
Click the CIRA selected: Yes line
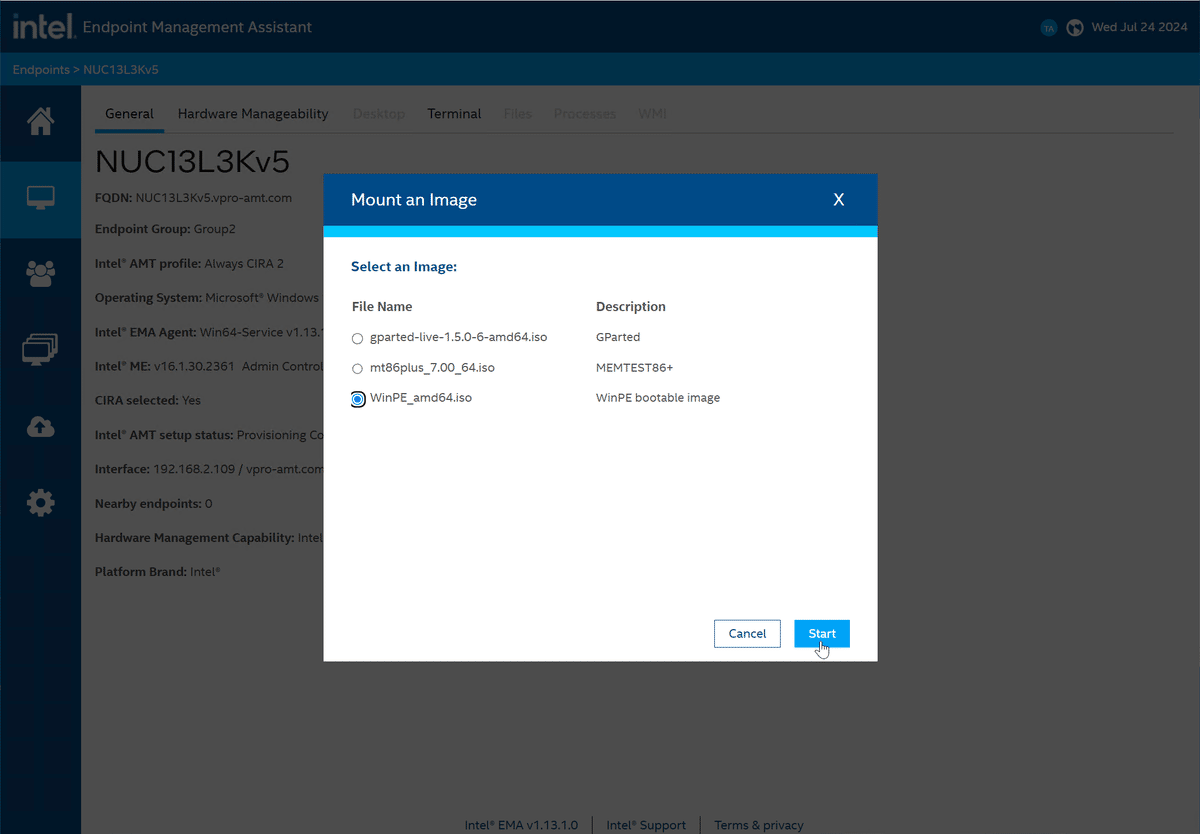coord(148,400)
